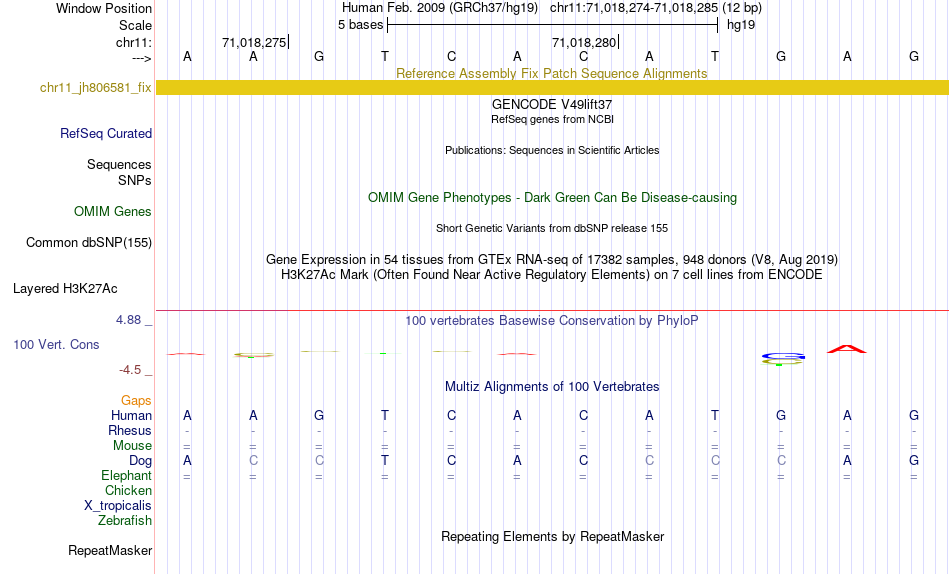This screenshot has width=950, height=574.
Task: Open the 100 Vert. Cons track label
Action: [x=56, y=344]
